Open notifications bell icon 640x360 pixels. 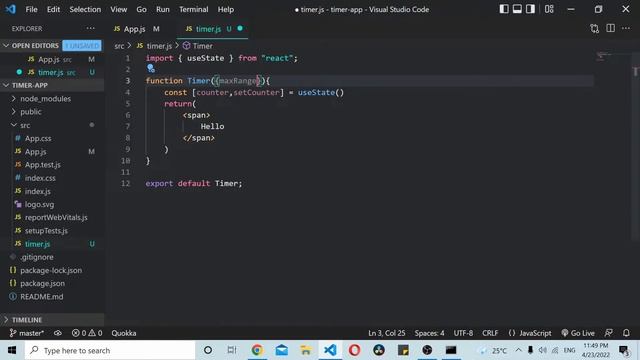coord(626,333)
